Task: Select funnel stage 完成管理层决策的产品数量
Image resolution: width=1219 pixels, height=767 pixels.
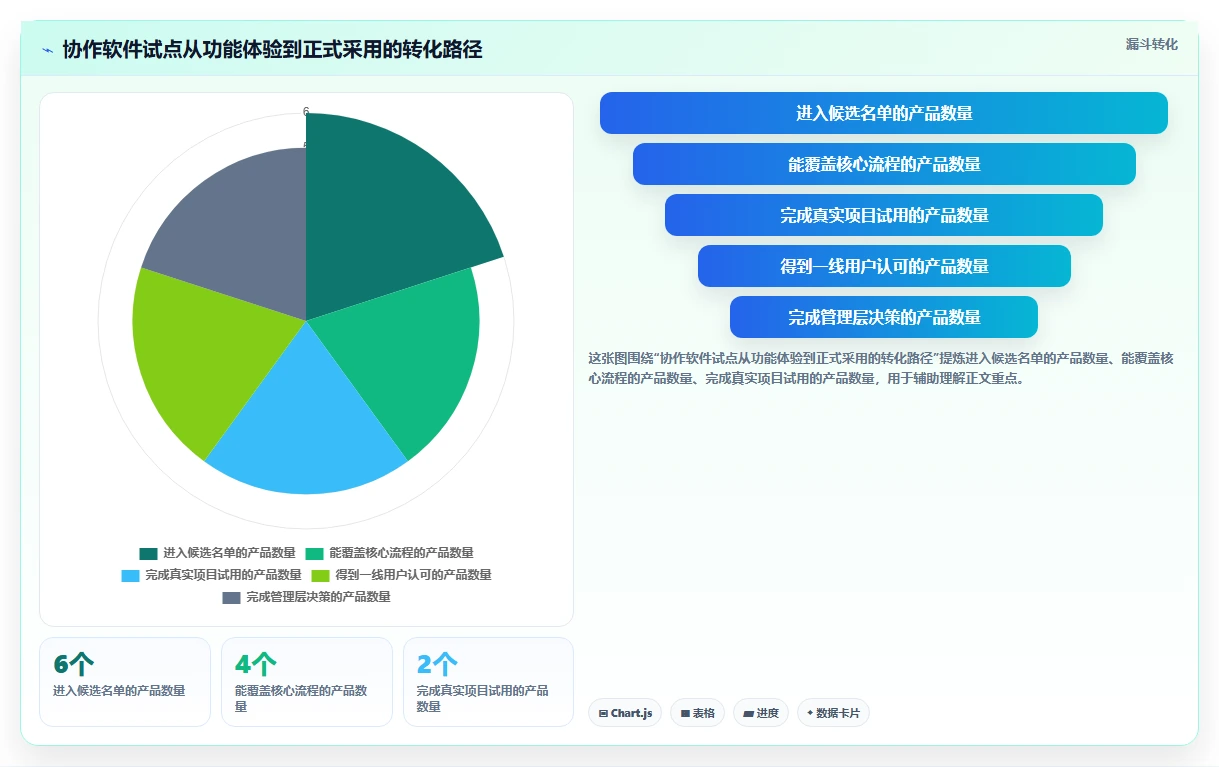Action: (884, 317)
